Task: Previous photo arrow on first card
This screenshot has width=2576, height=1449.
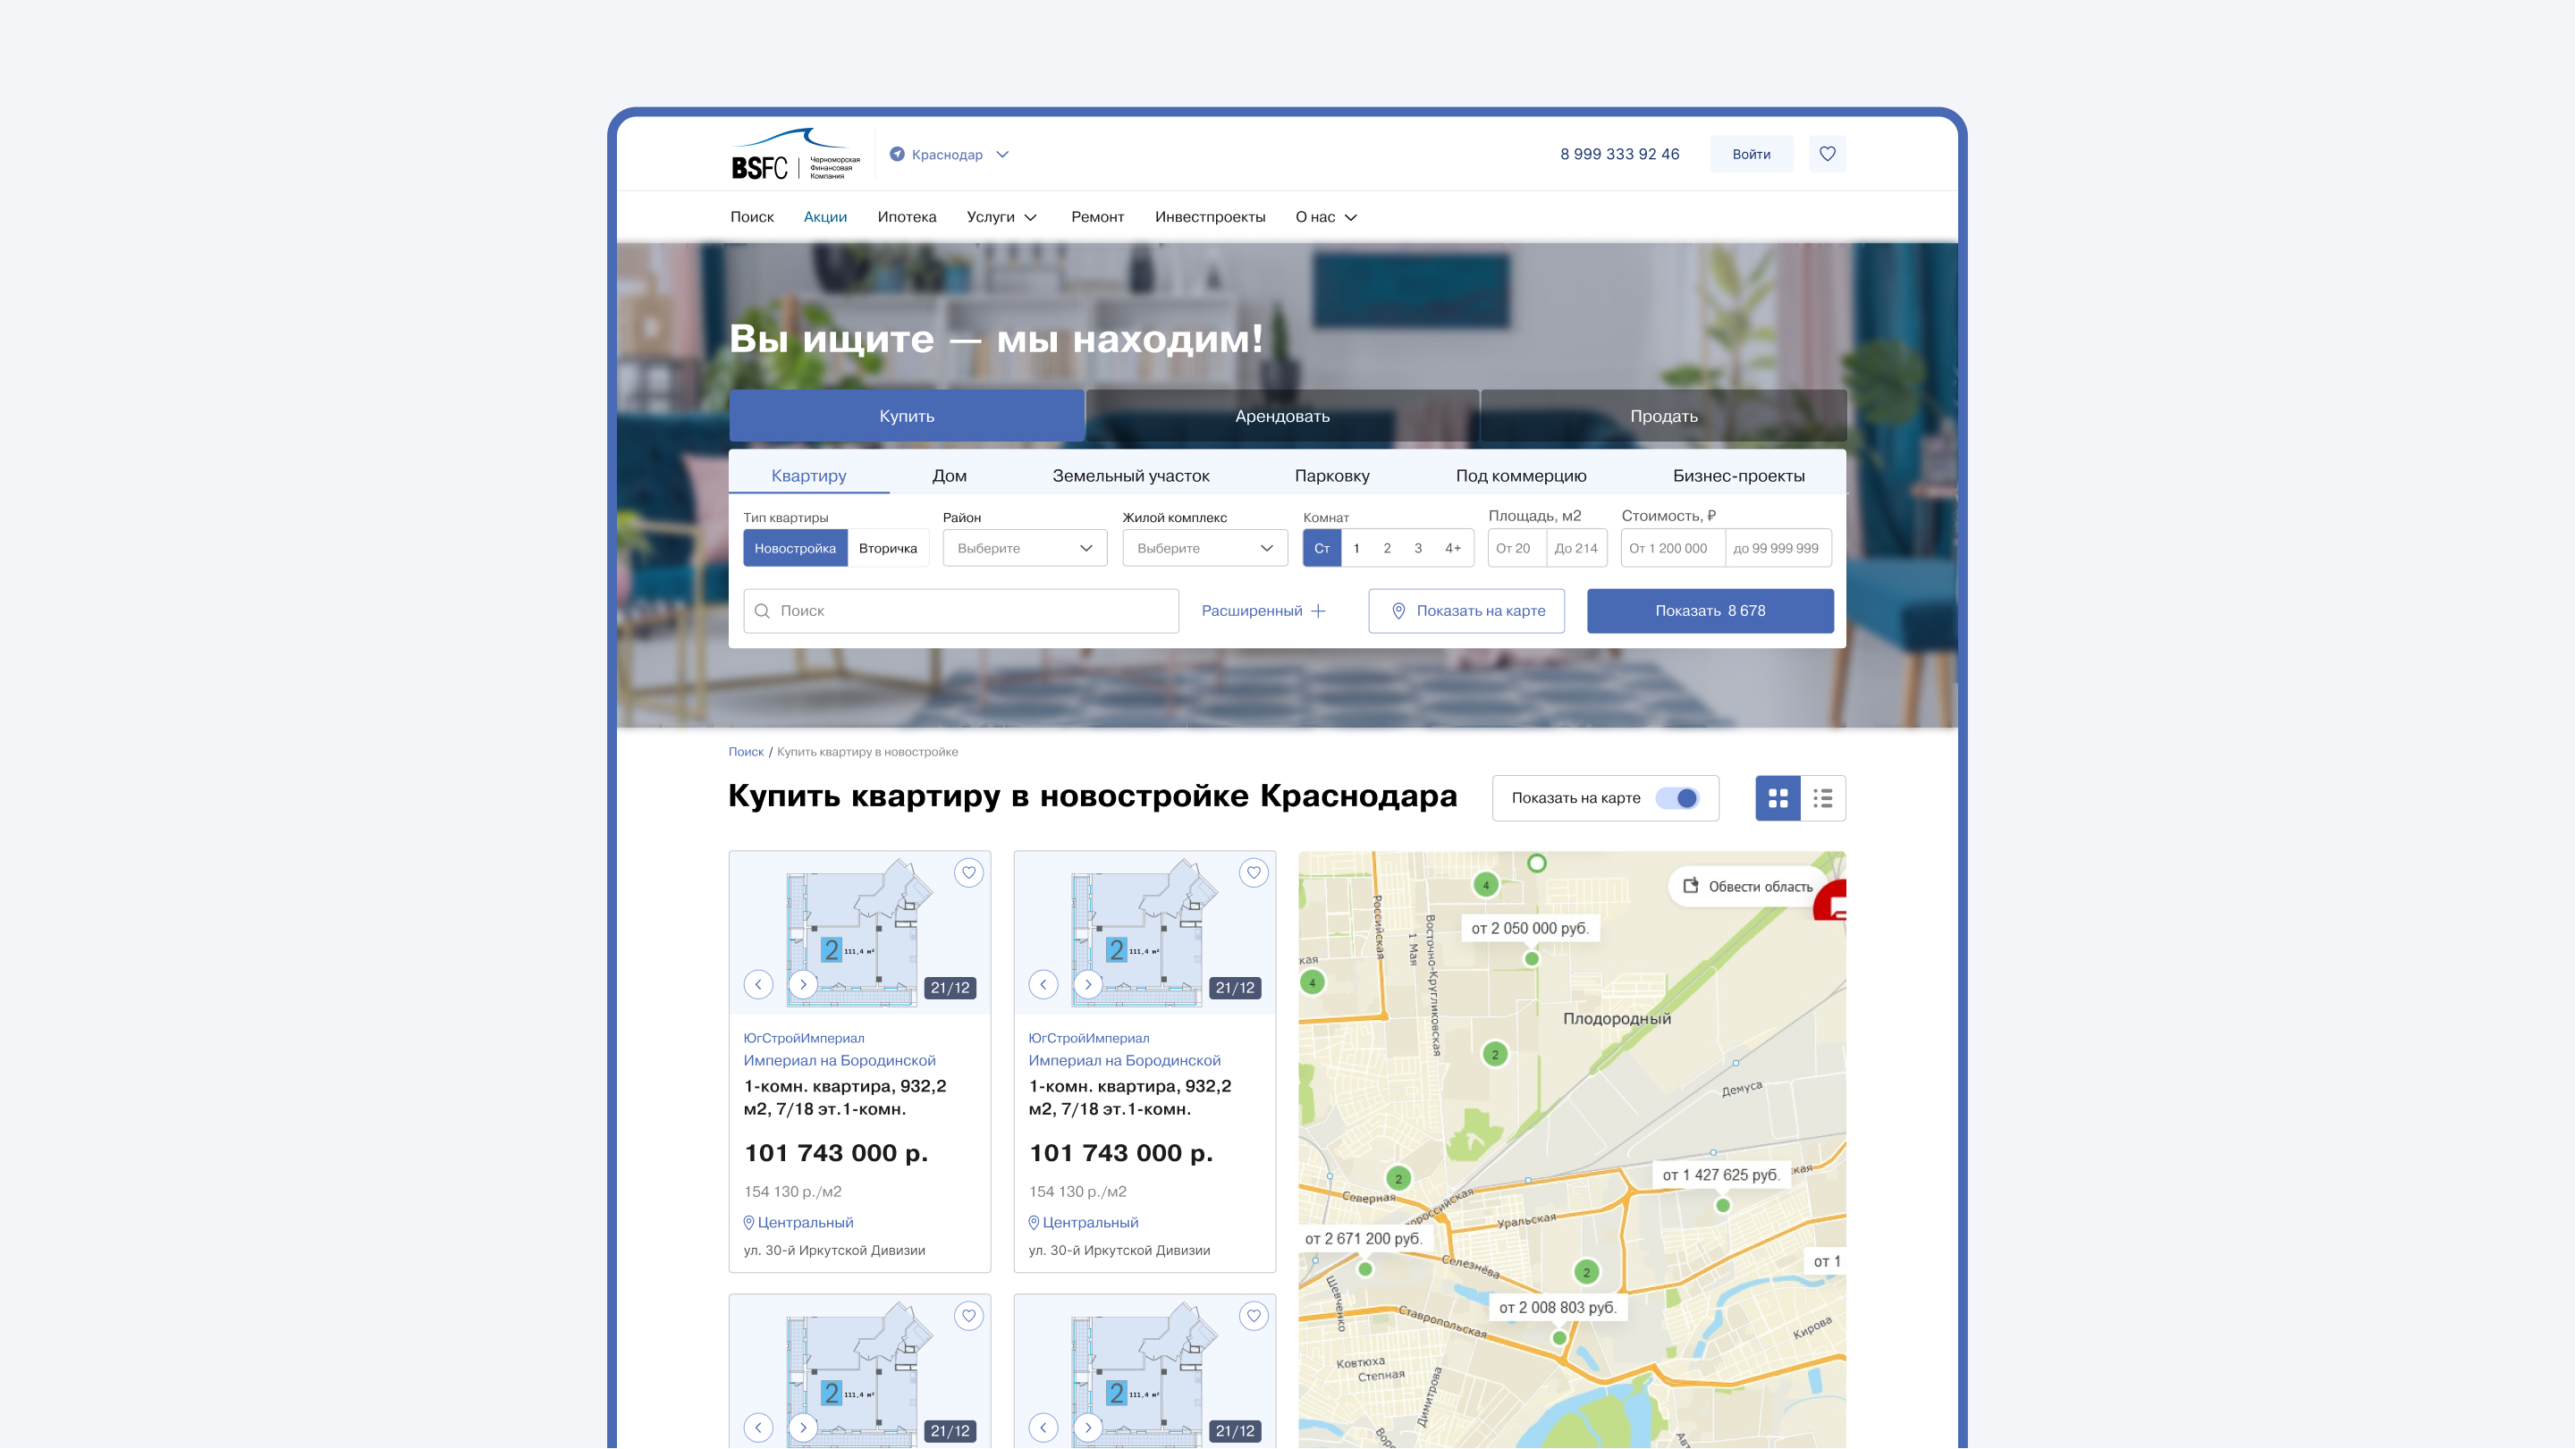Action: point(758,985)
